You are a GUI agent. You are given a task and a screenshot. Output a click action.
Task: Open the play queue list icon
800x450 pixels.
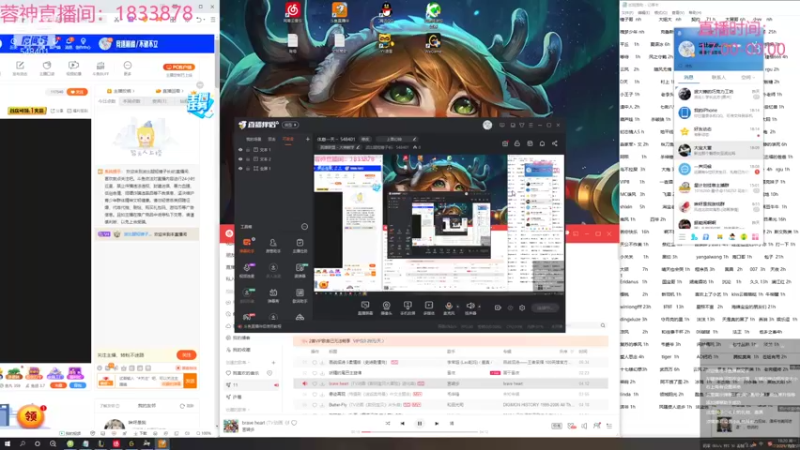(x=609, y=426)
